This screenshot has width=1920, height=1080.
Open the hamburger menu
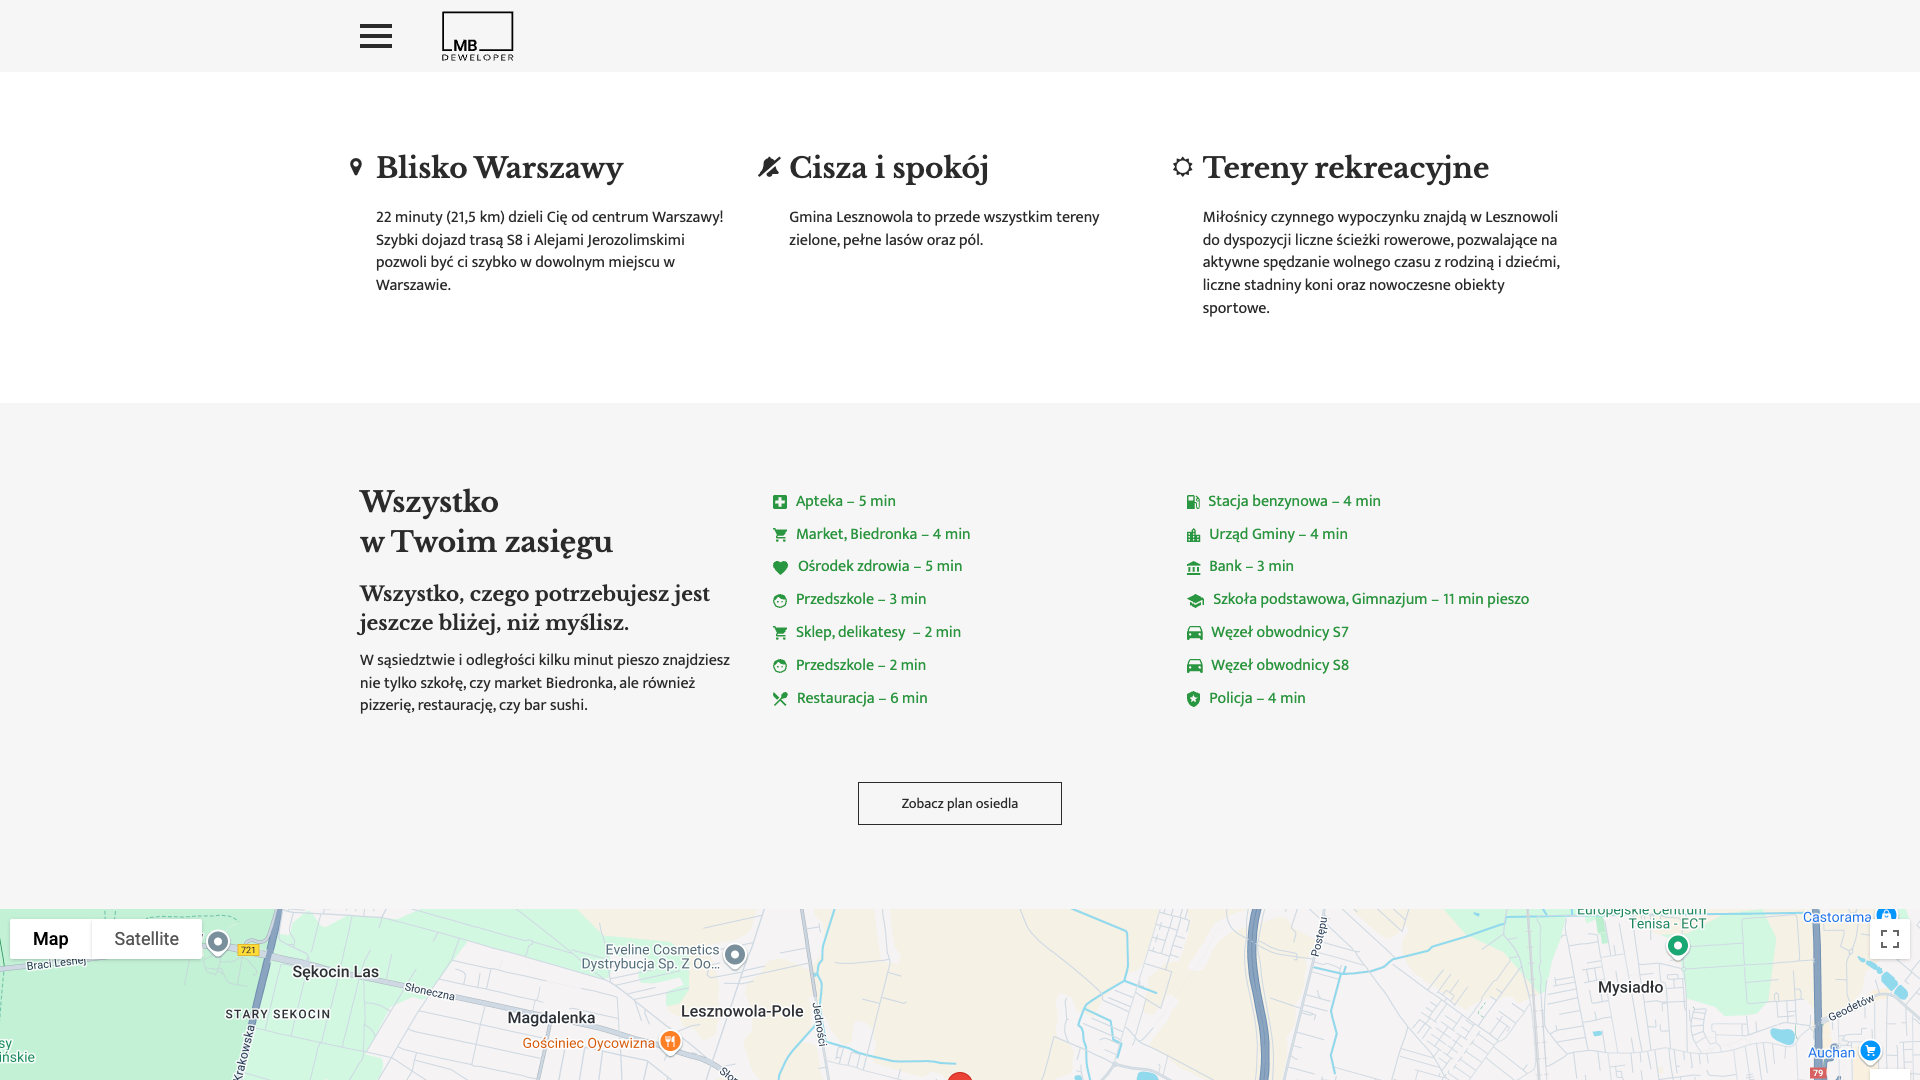click(376, 36)
